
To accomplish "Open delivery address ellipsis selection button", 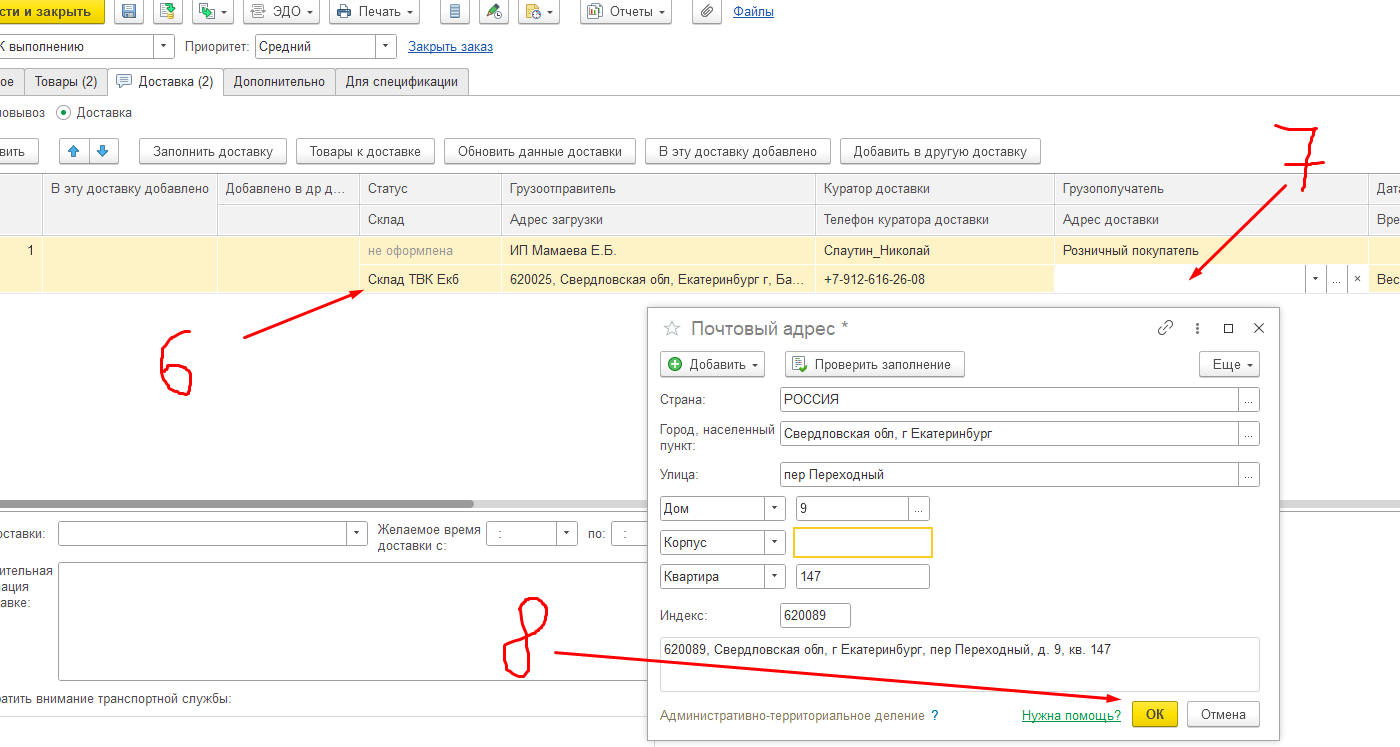I will click(x=1337, y=279).
